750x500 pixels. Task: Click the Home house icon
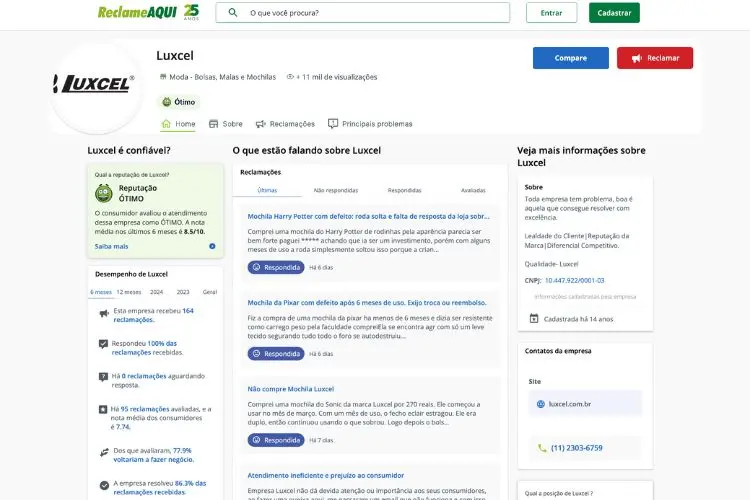tap(166, 123)
